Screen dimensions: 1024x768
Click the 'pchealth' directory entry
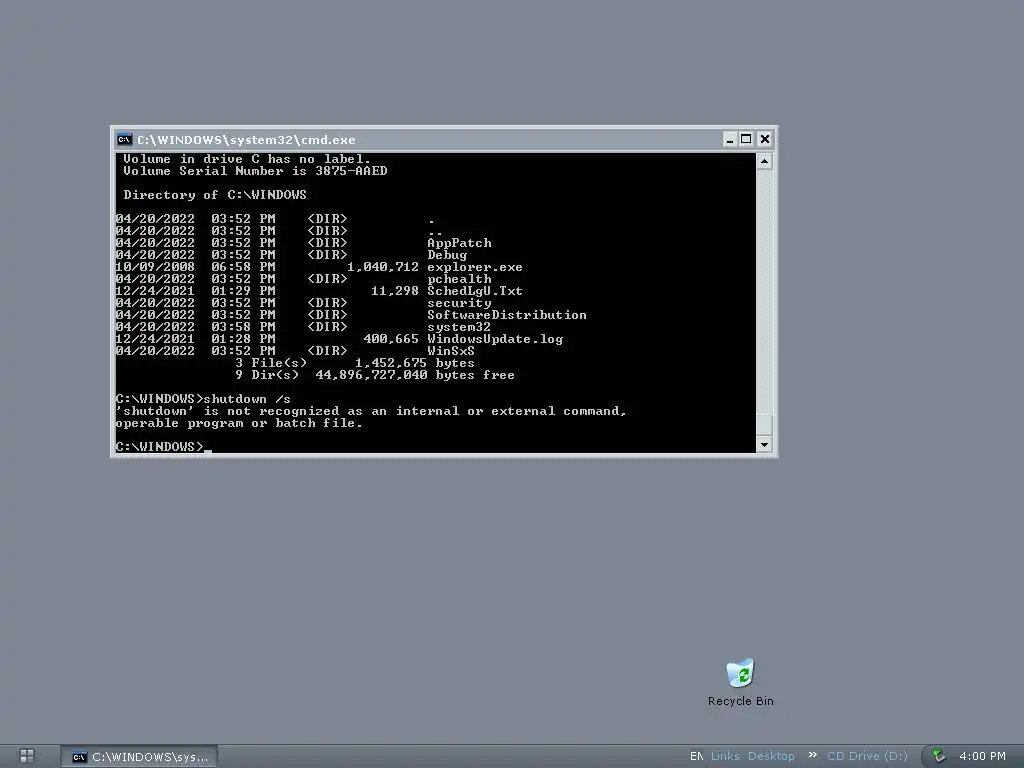459,279
